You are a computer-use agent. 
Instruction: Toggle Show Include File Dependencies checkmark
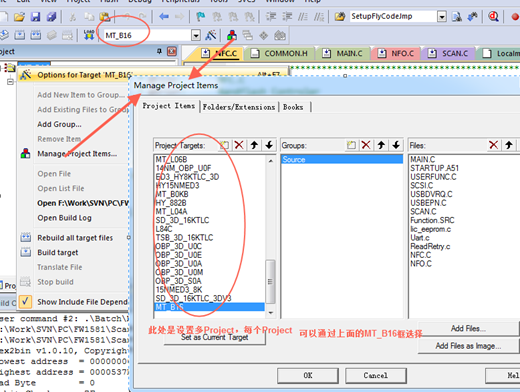(x=25, y=301)
